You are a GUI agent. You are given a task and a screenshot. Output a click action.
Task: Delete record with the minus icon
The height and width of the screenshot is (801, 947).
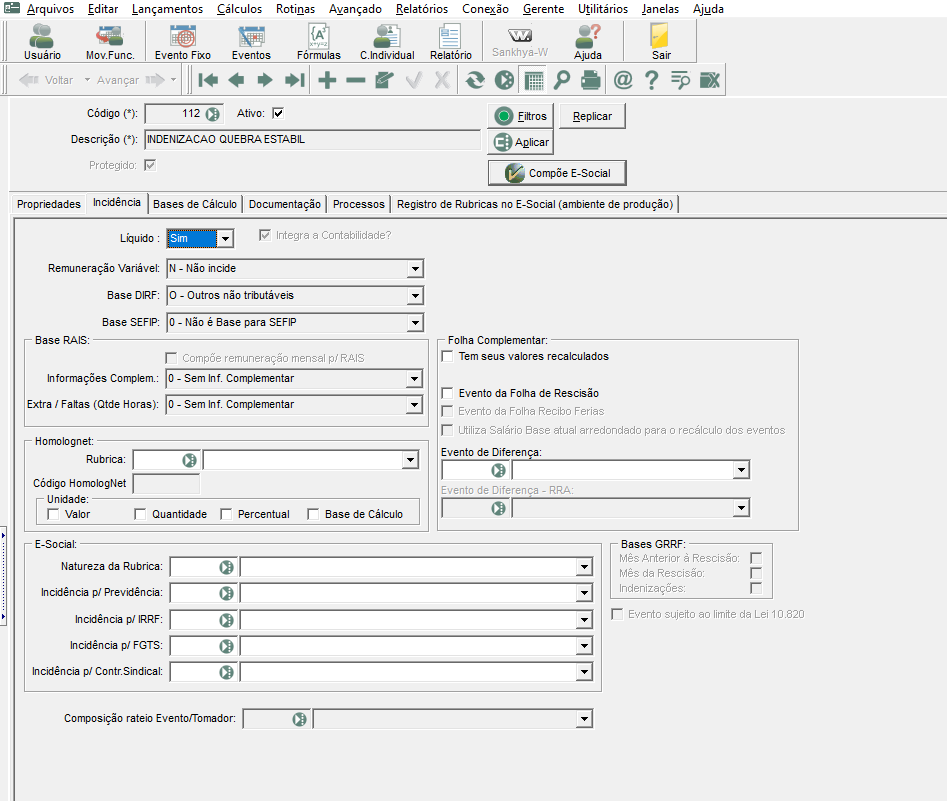point(356,80)
